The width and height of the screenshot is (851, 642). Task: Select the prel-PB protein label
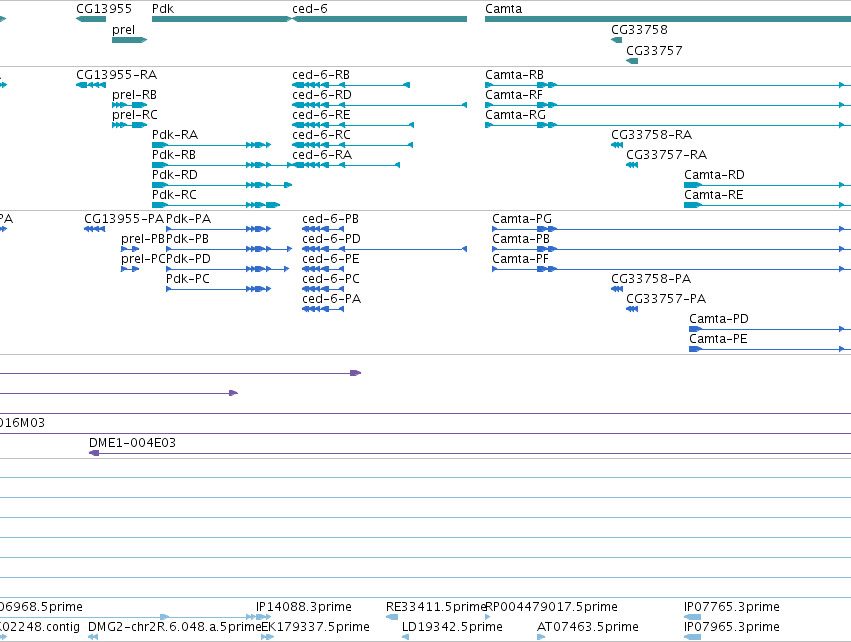tap(143, 239)
